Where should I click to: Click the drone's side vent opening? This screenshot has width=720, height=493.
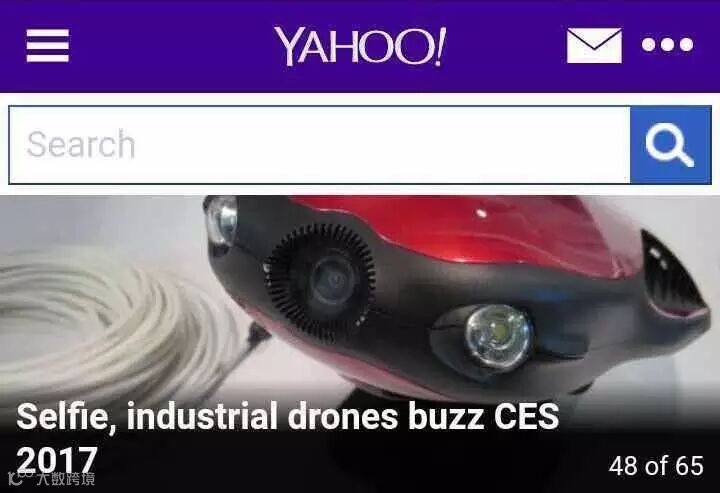point(672,272)
